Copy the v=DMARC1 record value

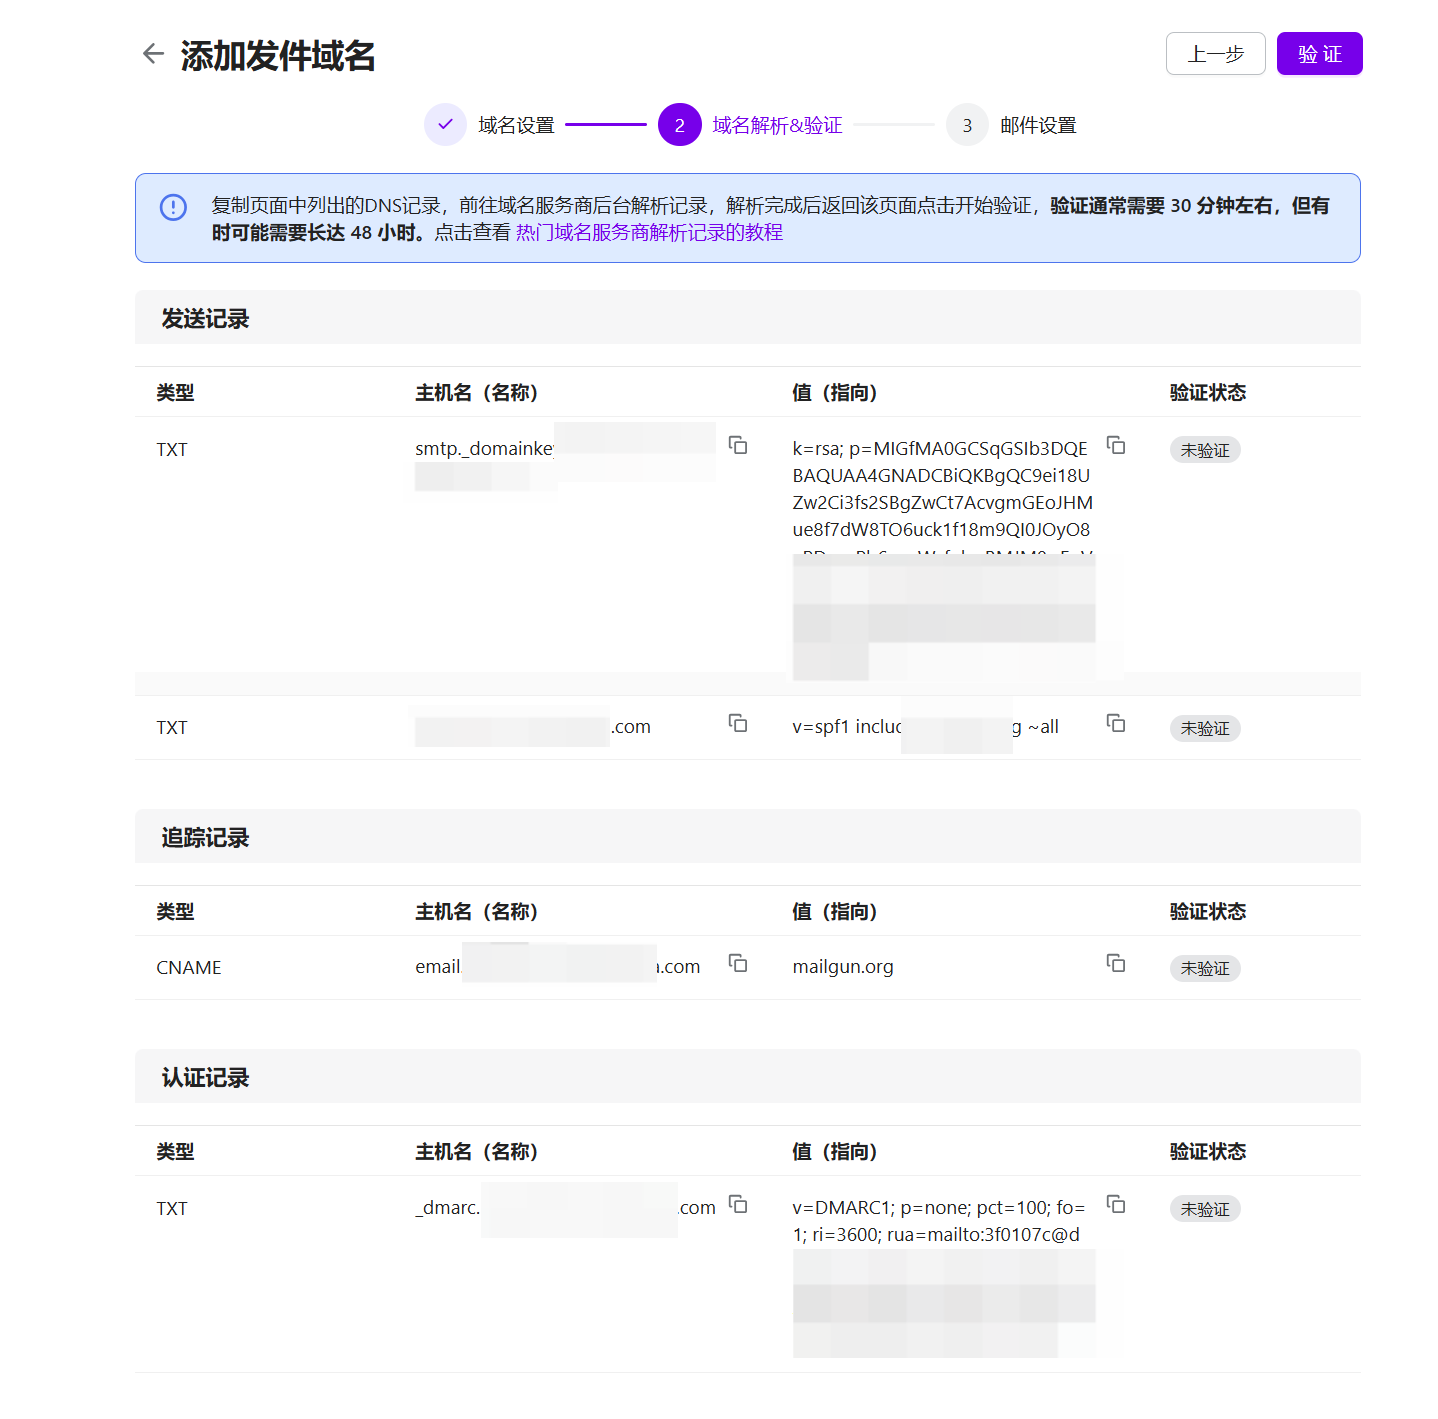[1116, 1204]
